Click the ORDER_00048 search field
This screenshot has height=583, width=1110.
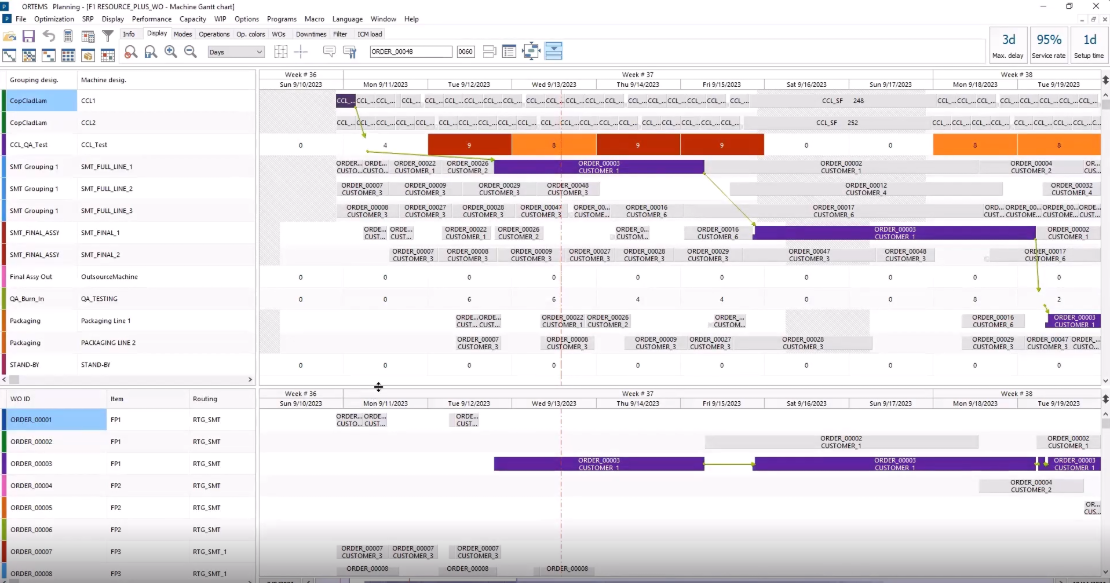[x=410, y=52]
